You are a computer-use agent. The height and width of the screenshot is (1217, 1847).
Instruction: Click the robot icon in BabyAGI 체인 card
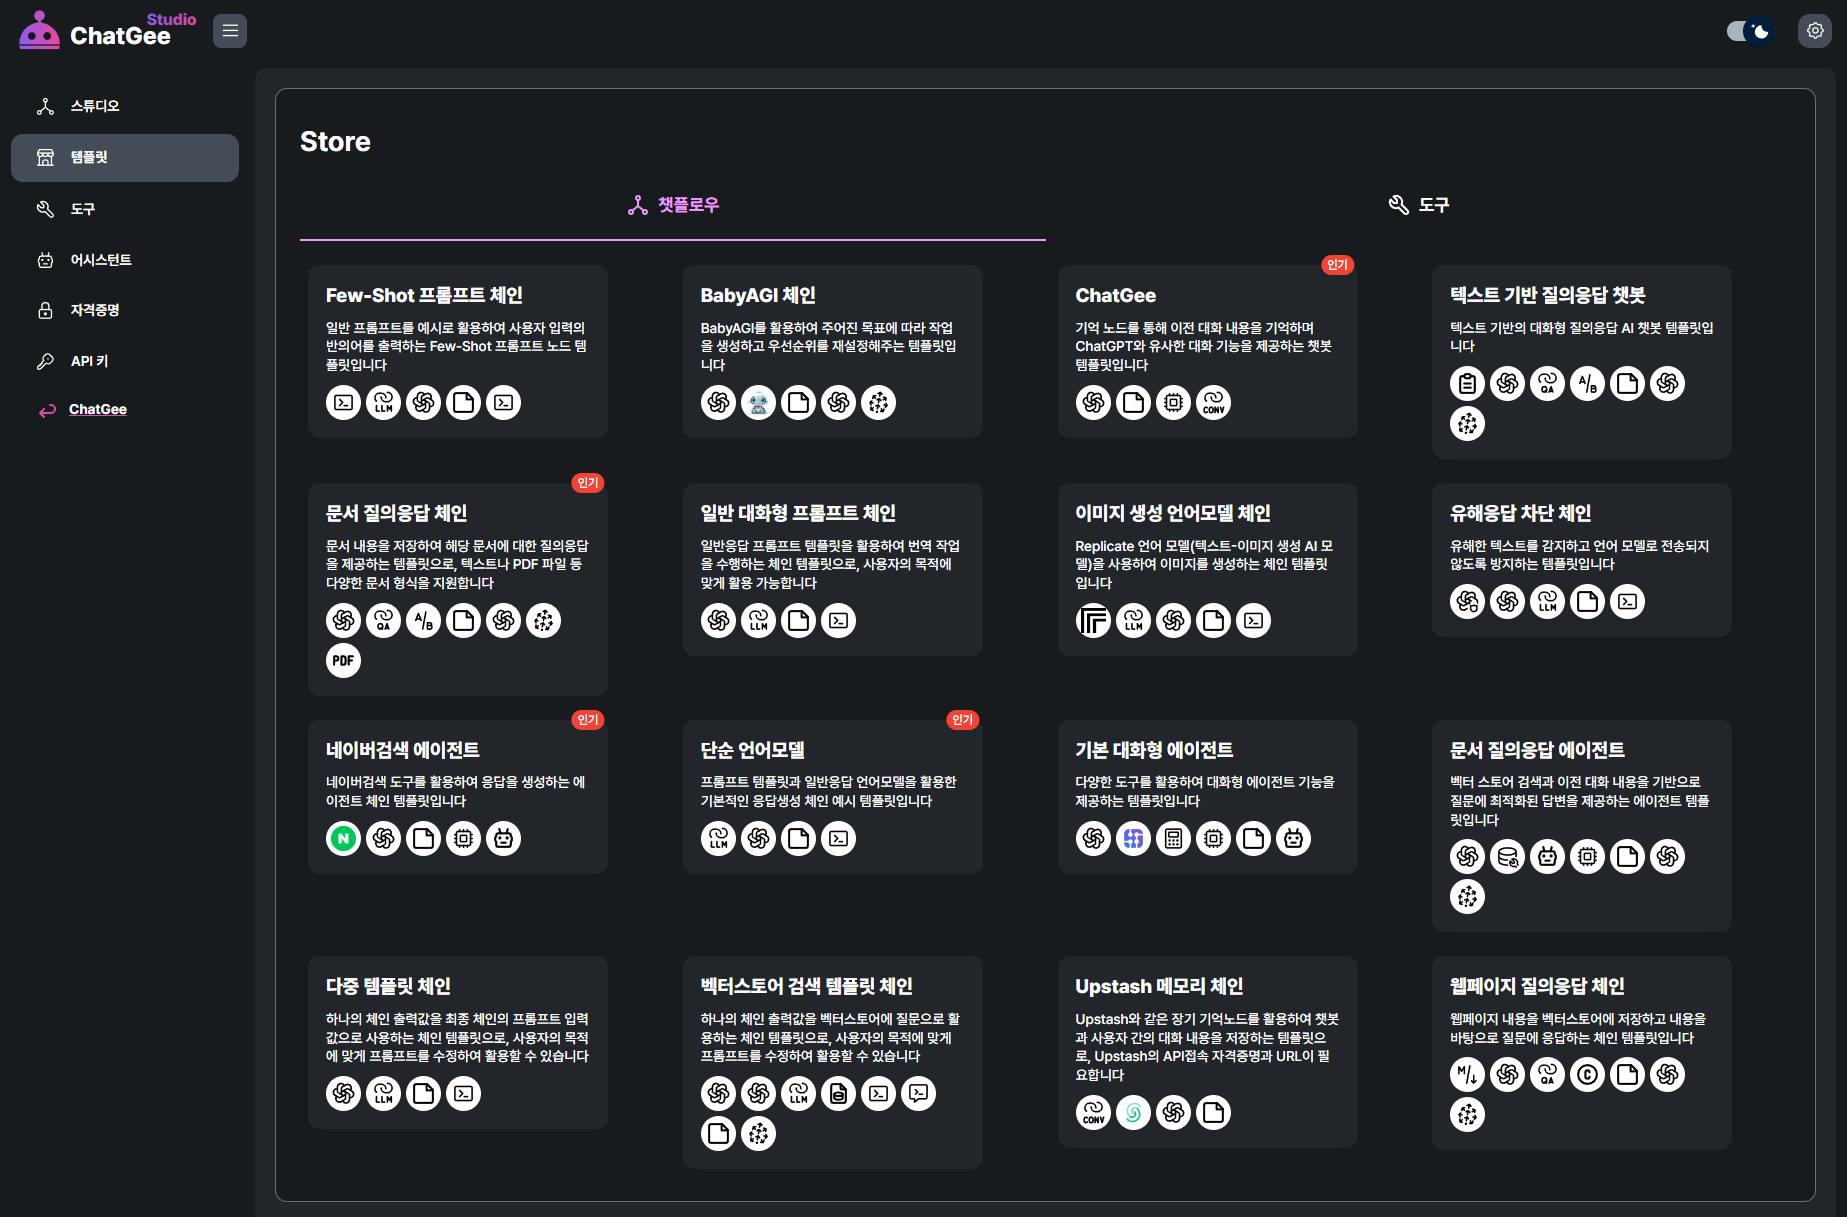click(x=758, y=403)
